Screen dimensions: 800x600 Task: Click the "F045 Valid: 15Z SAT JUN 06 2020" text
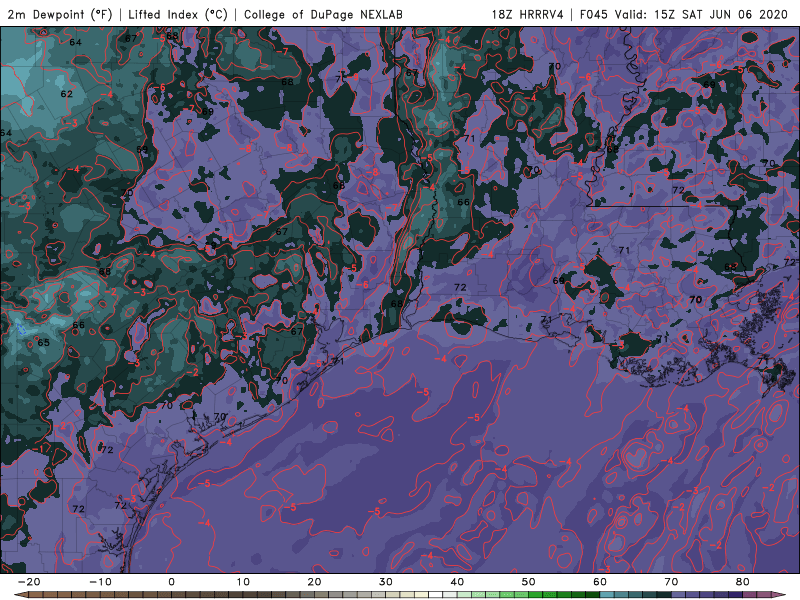tap(684, 14)
